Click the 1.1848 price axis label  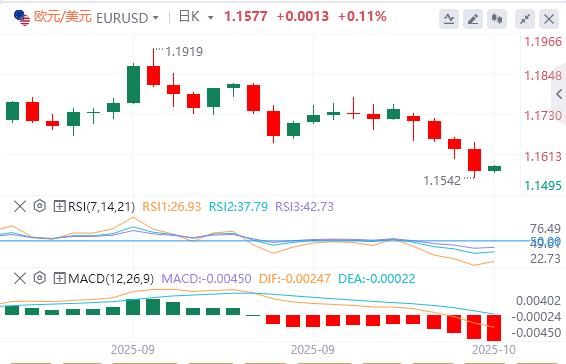point(543,76)
